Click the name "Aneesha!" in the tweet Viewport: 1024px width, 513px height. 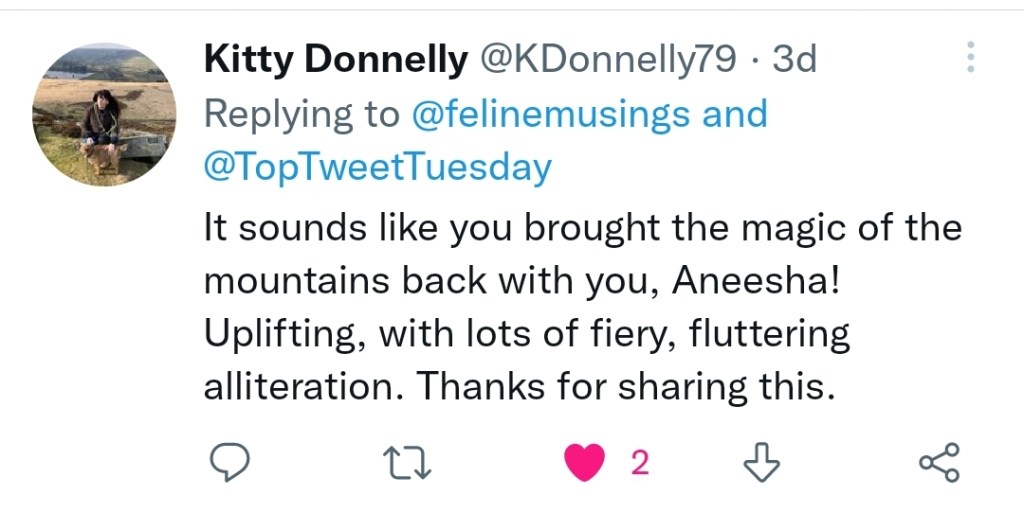point(757,281)
